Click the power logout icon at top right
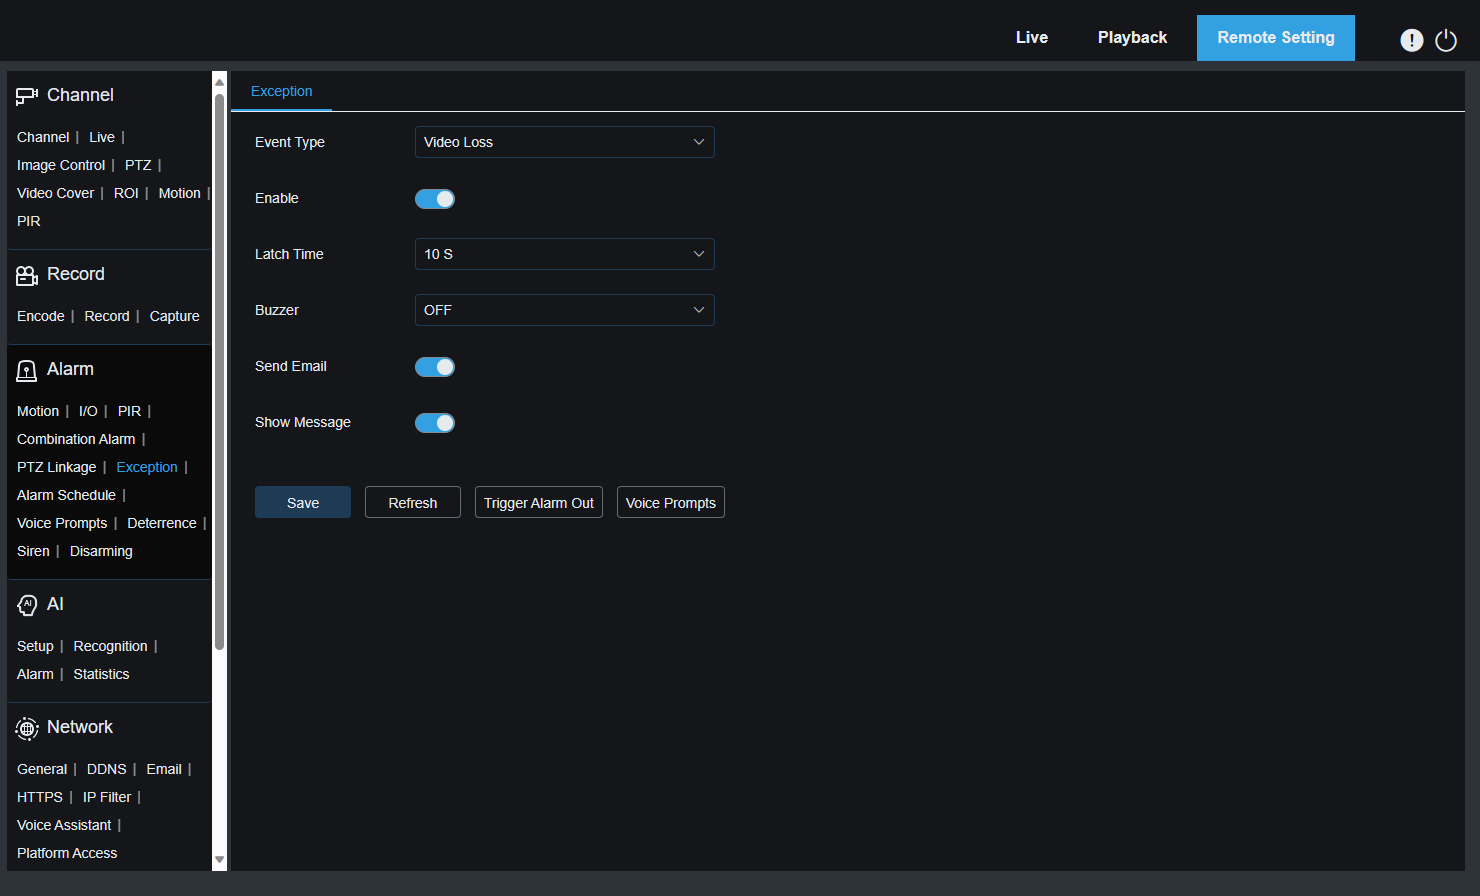 coord(1446,40)
